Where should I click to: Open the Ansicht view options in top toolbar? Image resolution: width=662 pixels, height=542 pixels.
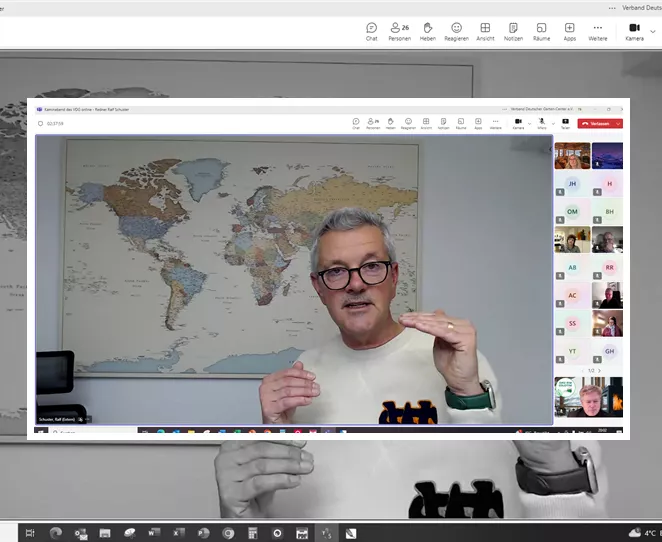pos(485,32)
